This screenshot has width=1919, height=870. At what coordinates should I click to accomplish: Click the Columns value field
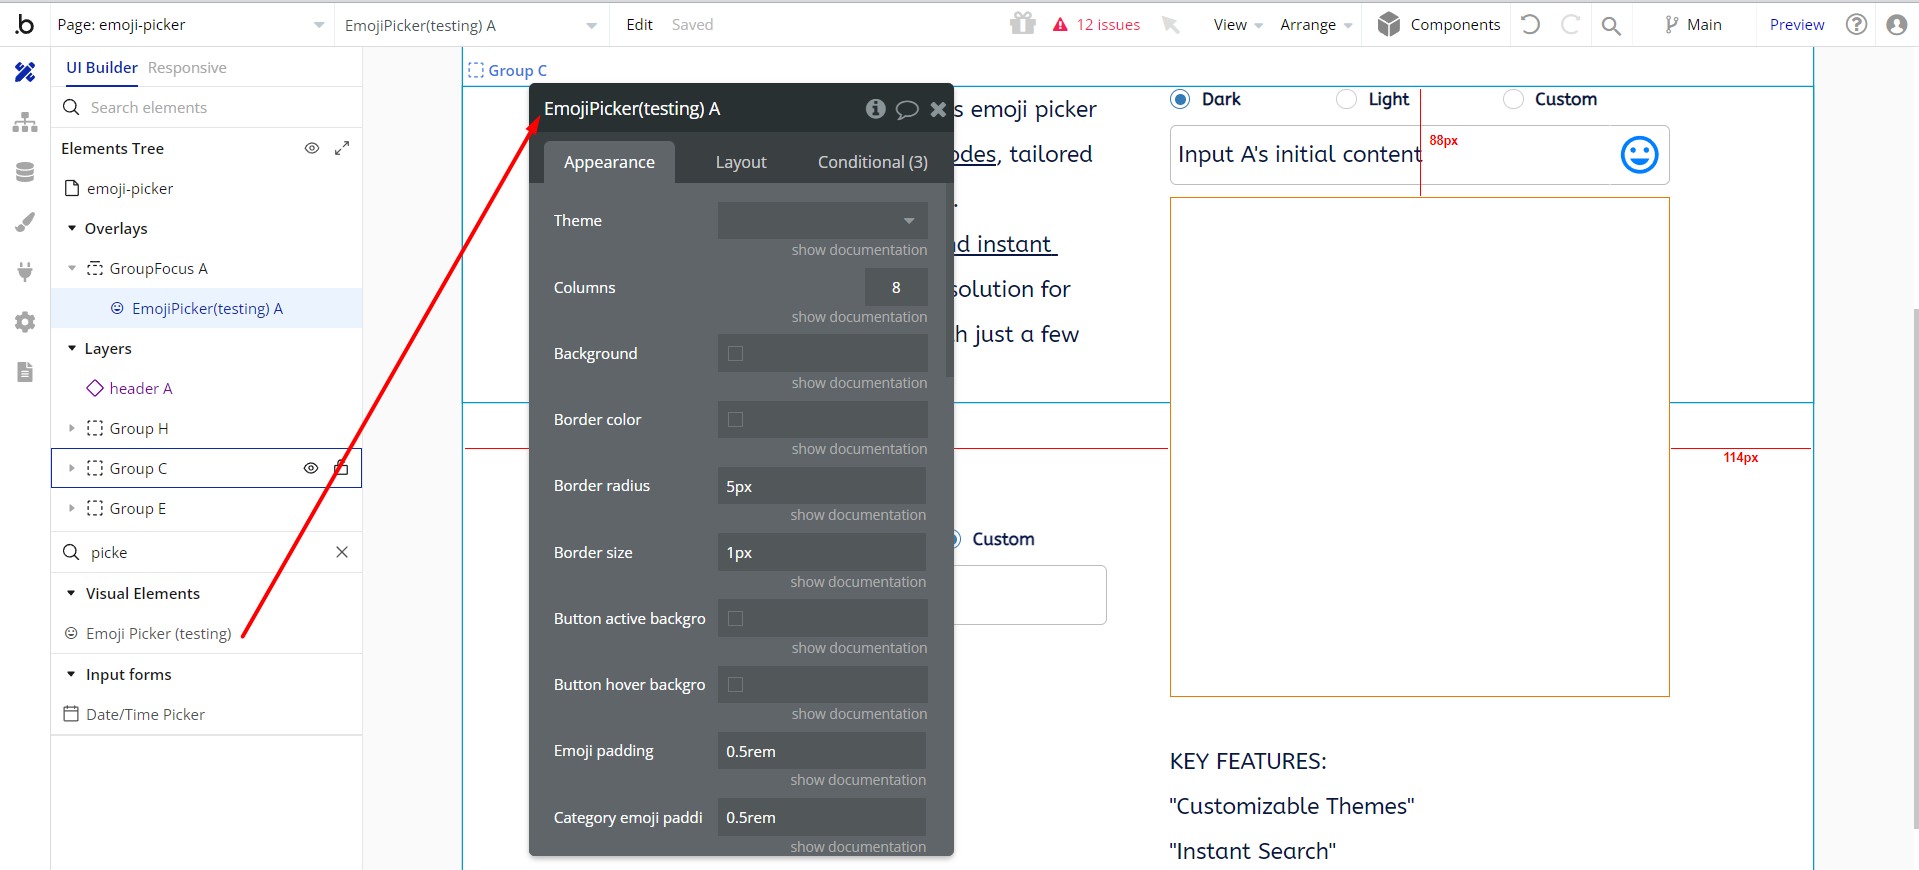click(896, 287)
